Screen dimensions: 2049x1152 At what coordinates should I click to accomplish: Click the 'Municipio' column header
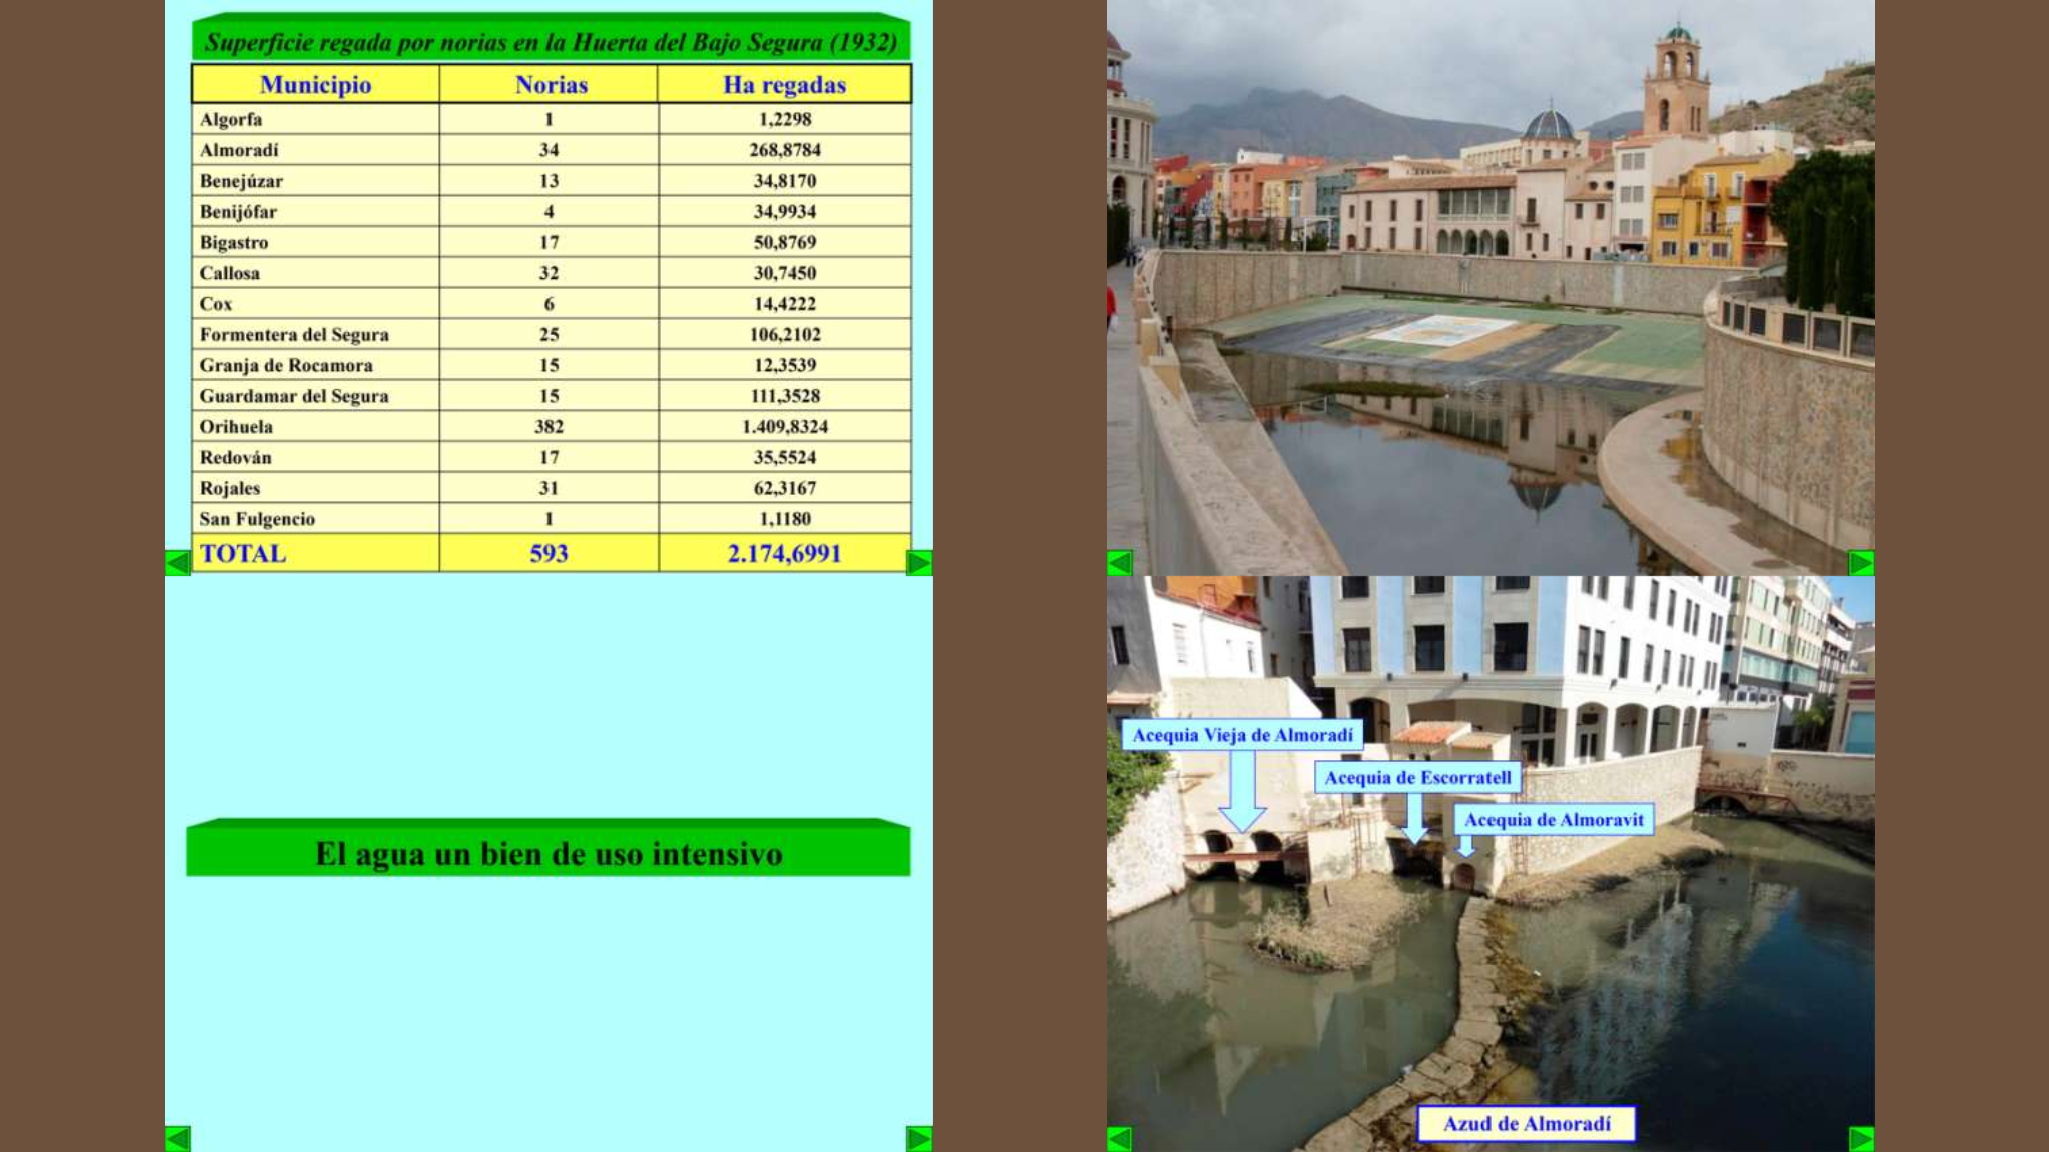point(315,84)
